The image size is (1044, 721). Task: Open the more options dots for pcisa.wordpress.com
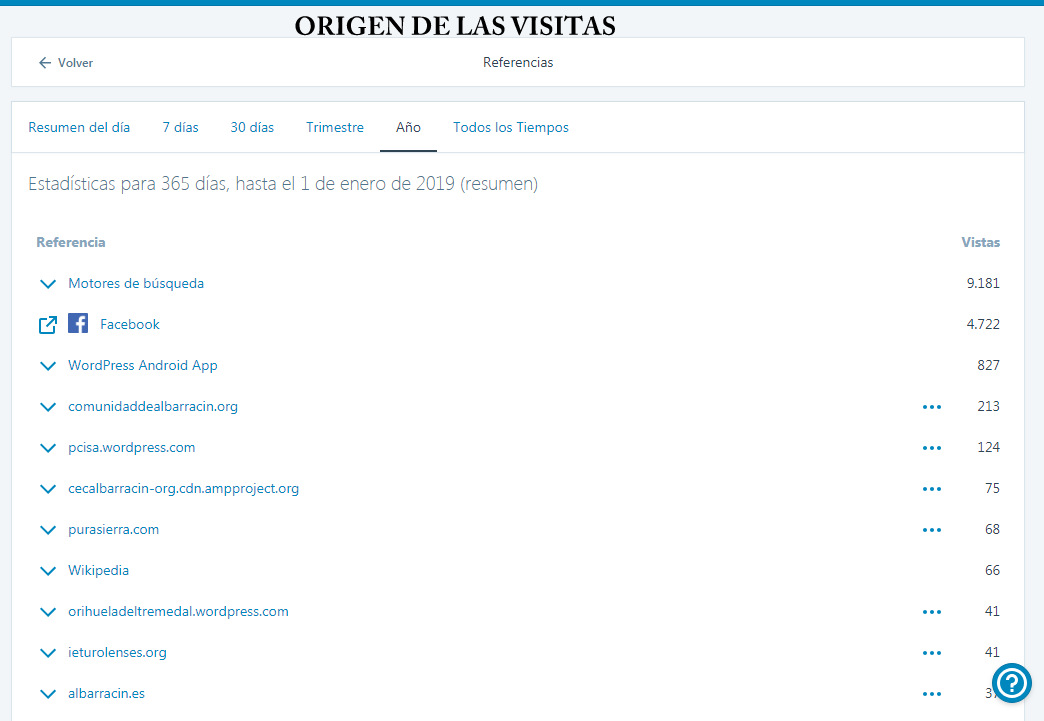931,448
